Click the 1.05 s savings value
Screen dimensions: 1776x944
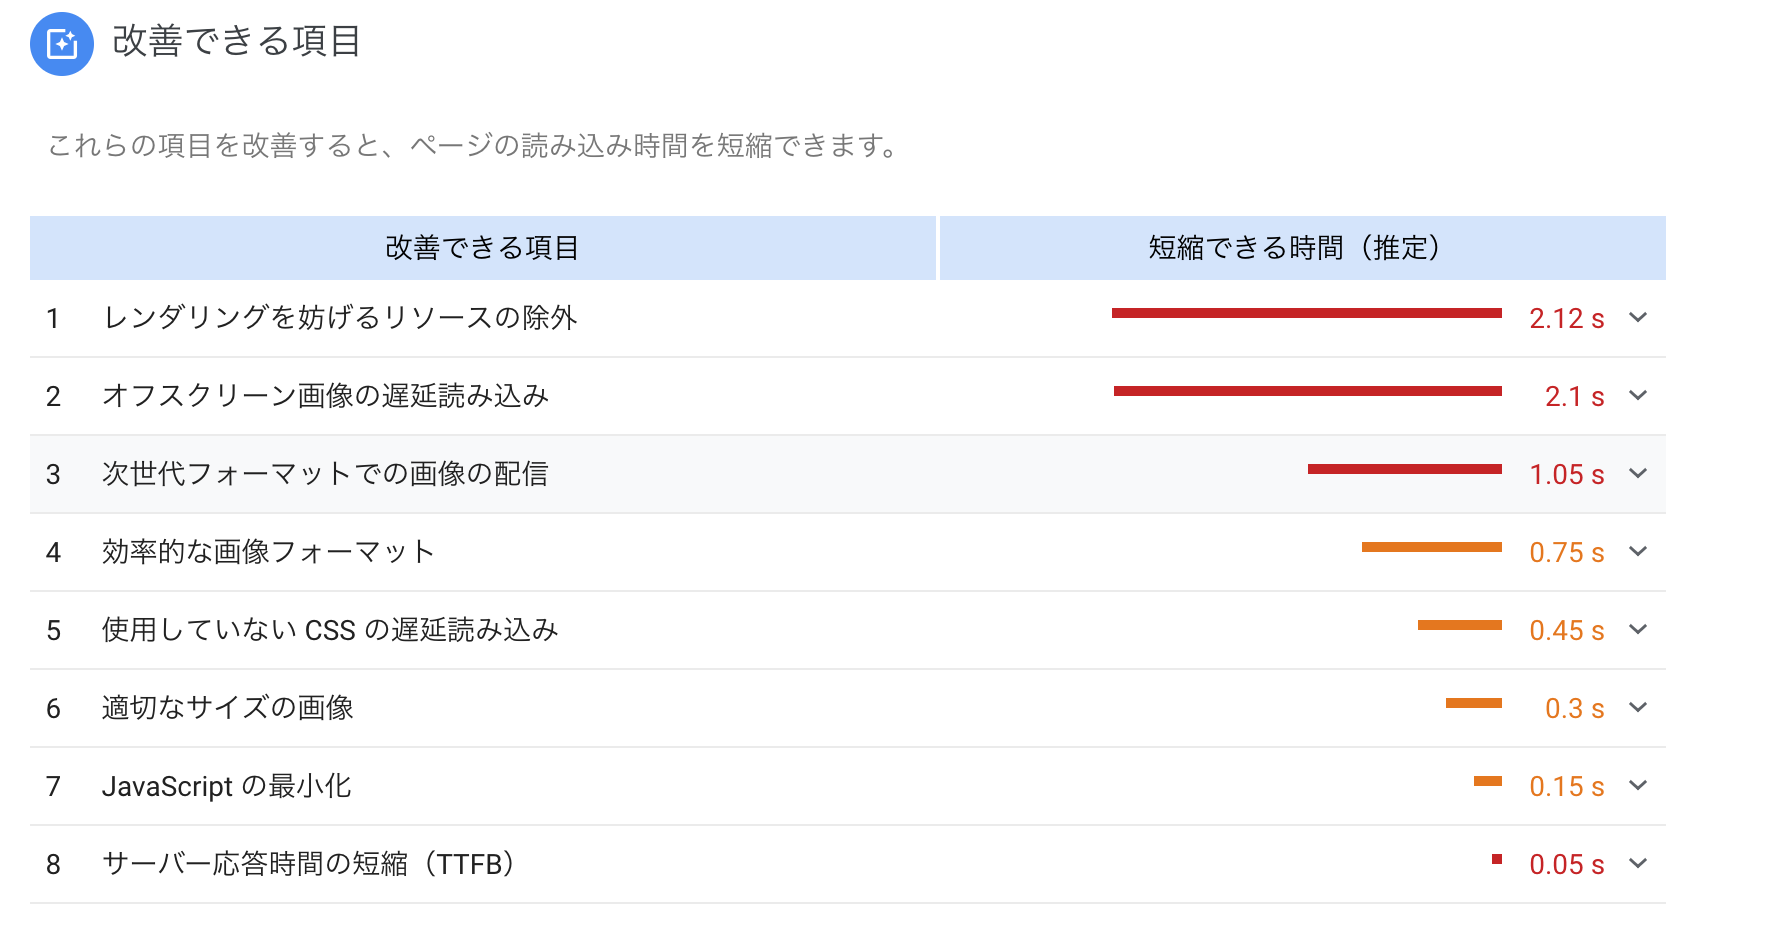1566,475
